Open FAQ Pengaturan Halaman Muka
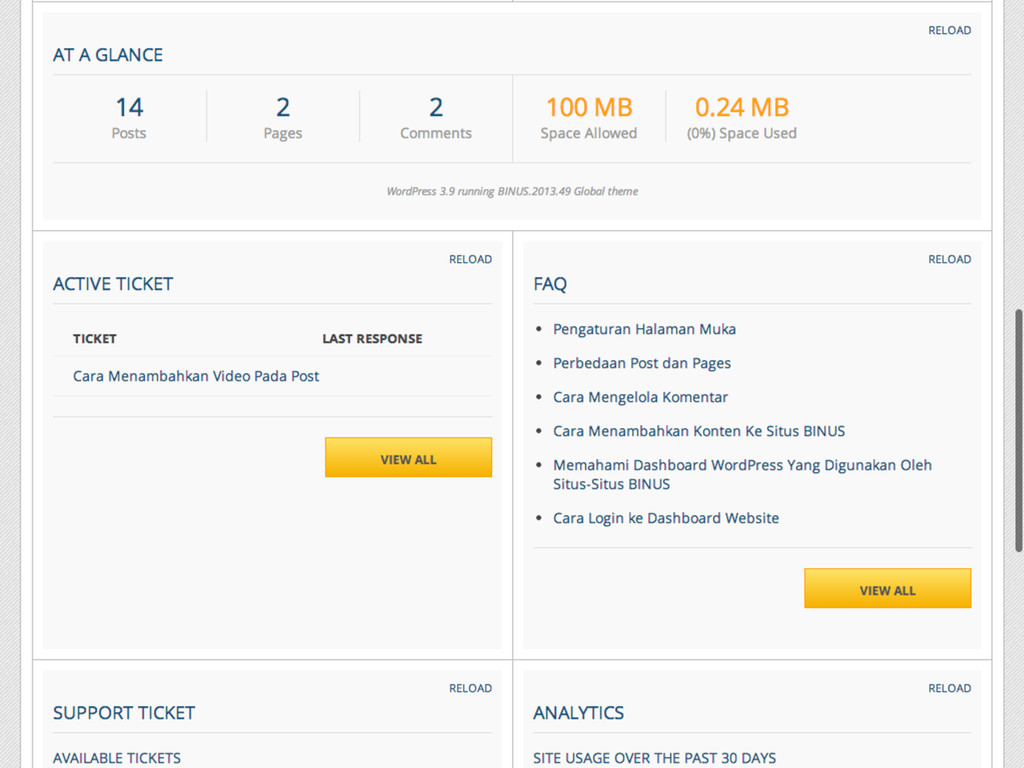The image size is (1024, 768). [x=644, y=329]
